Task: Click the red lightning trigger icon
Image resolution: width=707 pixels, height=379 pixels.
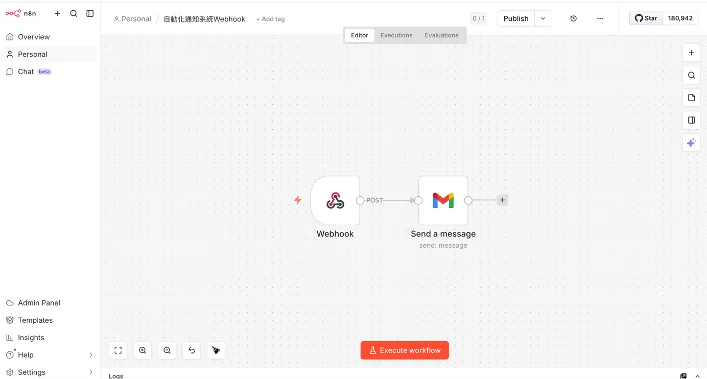Action: click(298, 200)
